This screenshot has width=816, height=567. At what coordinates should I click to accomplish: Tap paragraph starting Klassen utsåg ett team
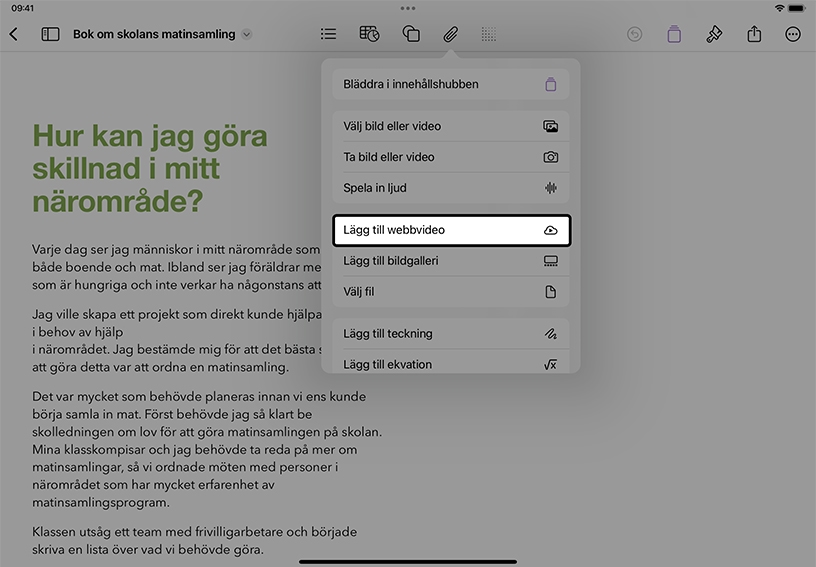tap(195, 540)
